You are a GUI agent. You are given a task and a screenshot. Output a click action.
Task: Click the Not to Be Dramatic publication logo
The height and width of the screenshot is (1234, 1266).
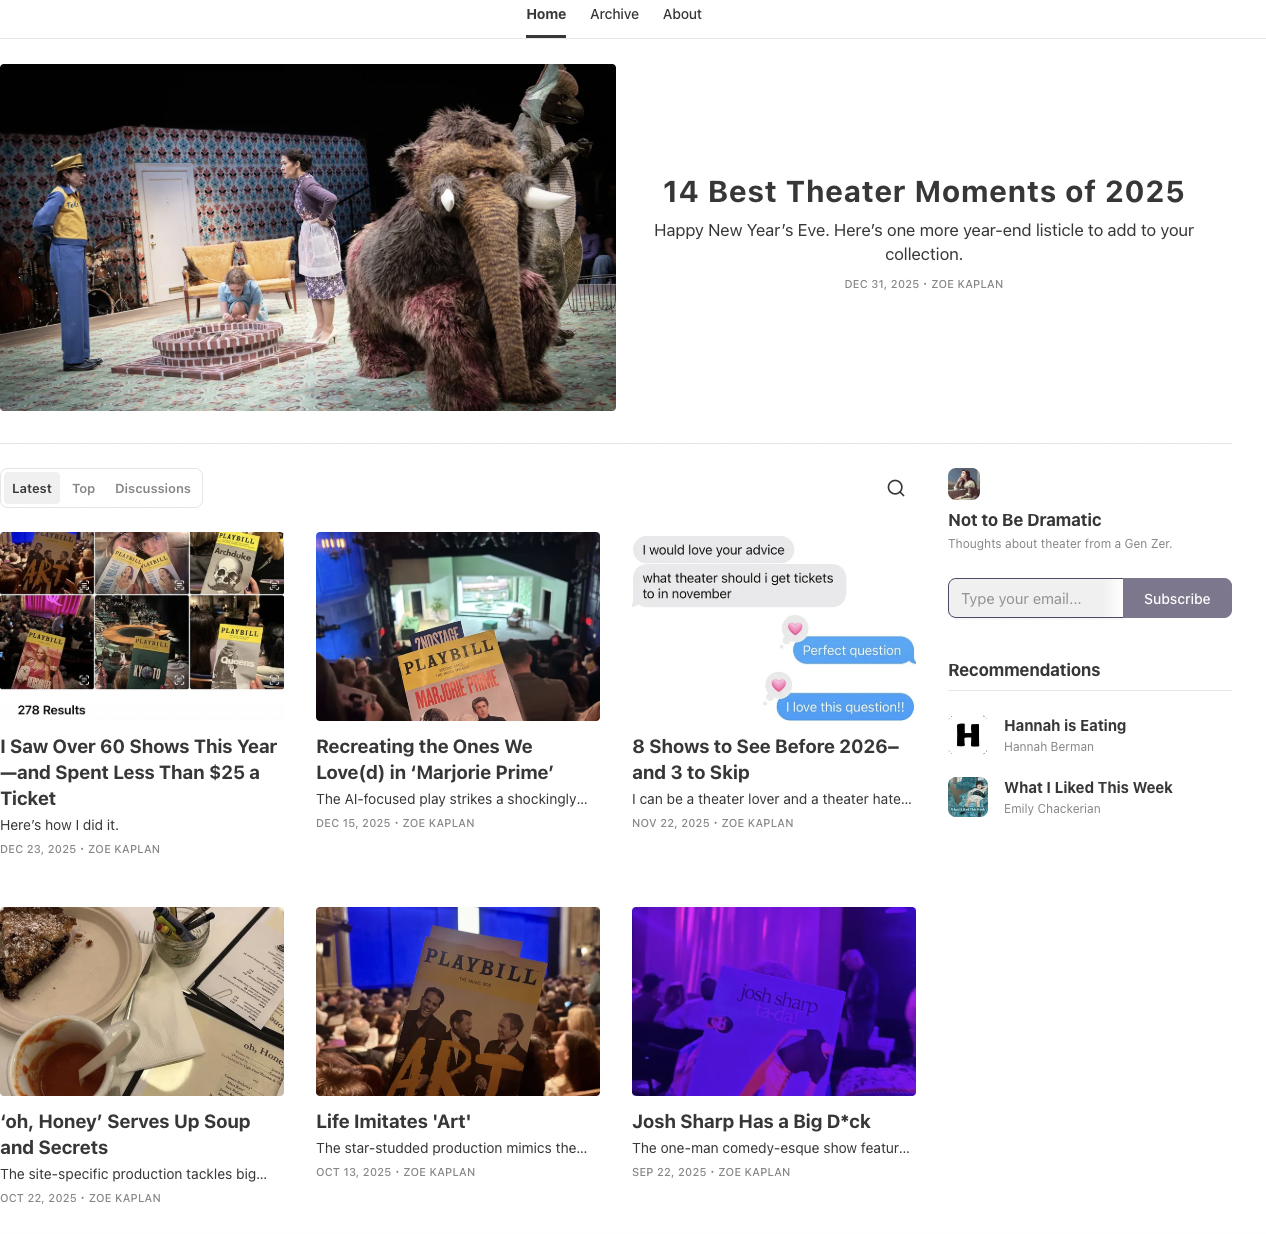pos(963,484)
